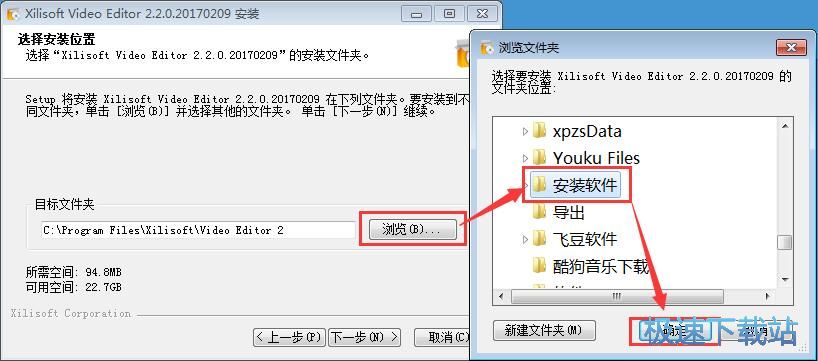
Task: Go back with 上一步(P) button
Action: coord(290,338)
